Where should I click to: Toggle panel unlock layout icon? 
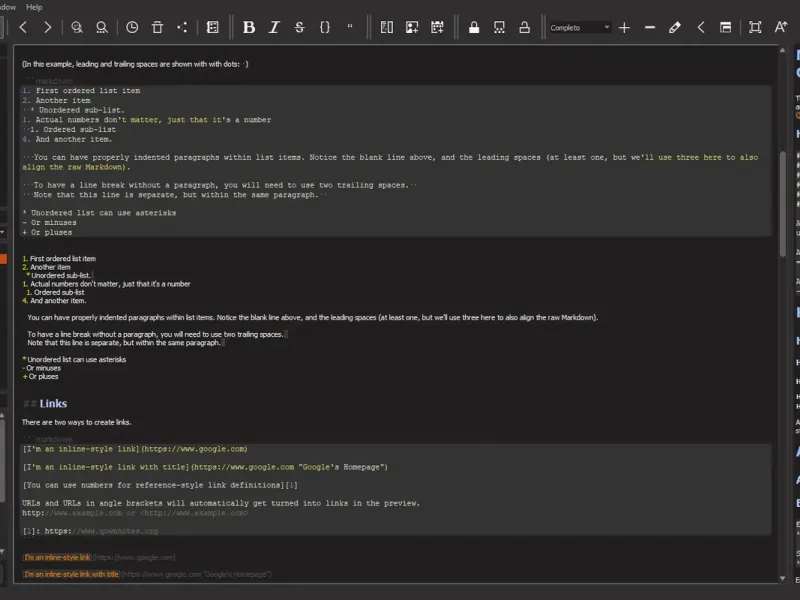coord(726,28)
